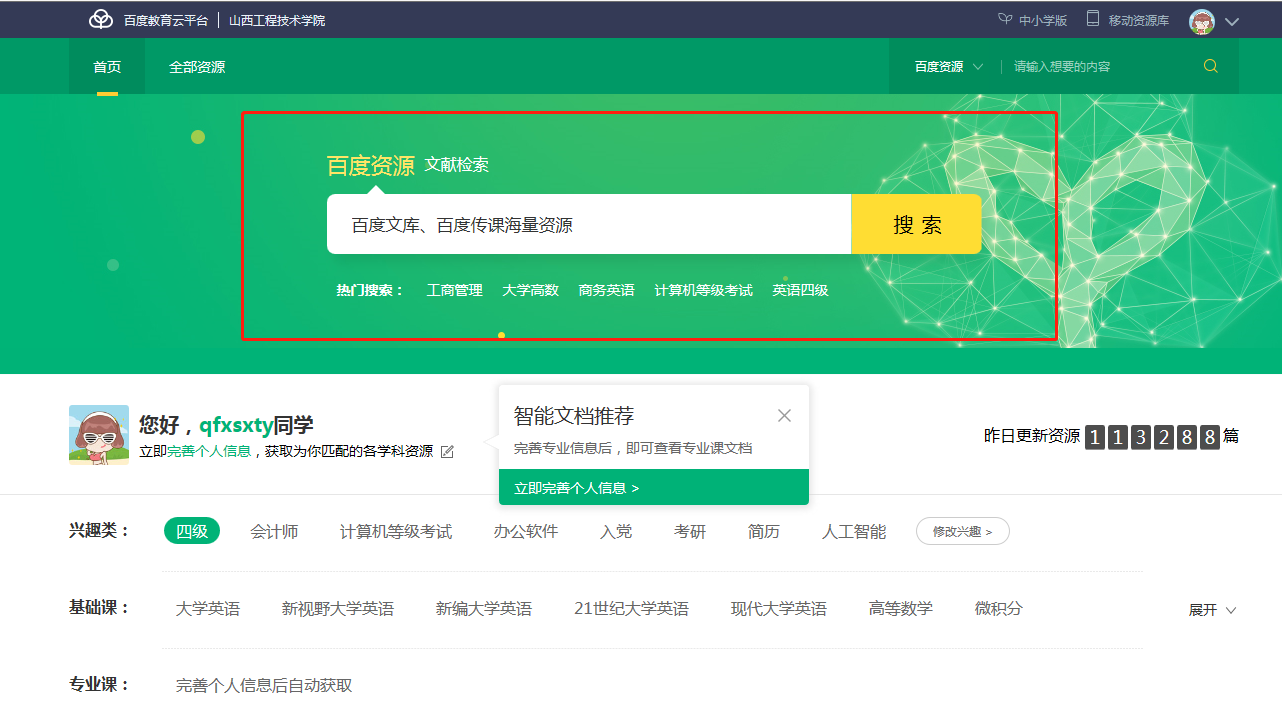Select the 入党 interest tag
This screenshot has width=1282, height=725.
(x=616, y=531)
